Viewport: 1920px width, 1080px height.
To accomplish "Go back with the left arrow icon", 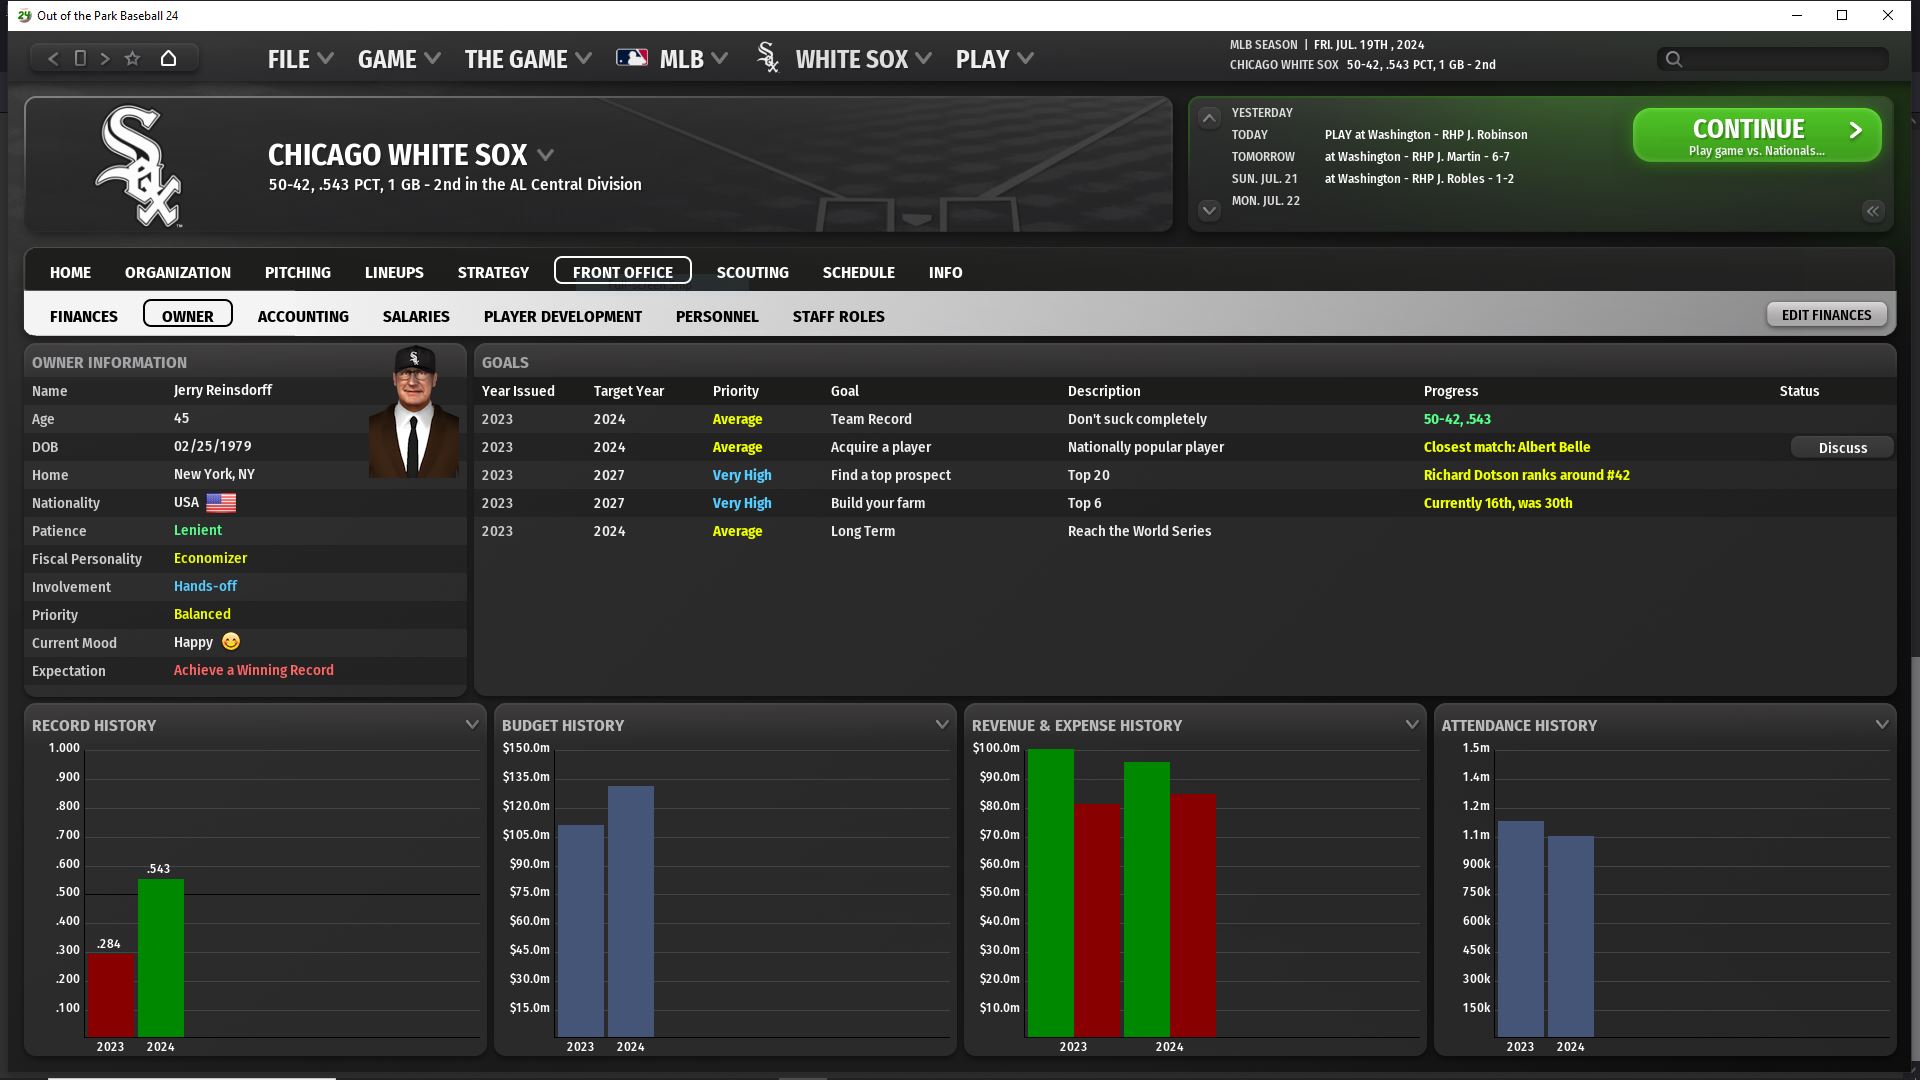I will click(x=54, y=59).
